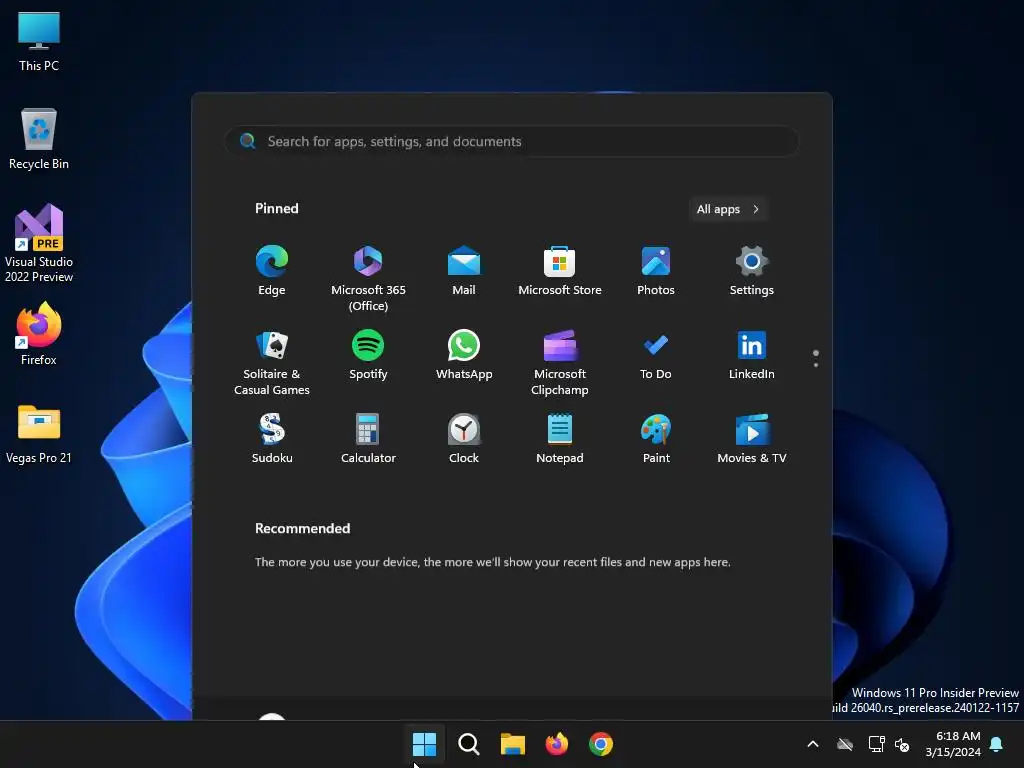This screenshot has height=768, width=1024.
Task: Click the Windows Start button on taskbar
Action: coord(424,744)
